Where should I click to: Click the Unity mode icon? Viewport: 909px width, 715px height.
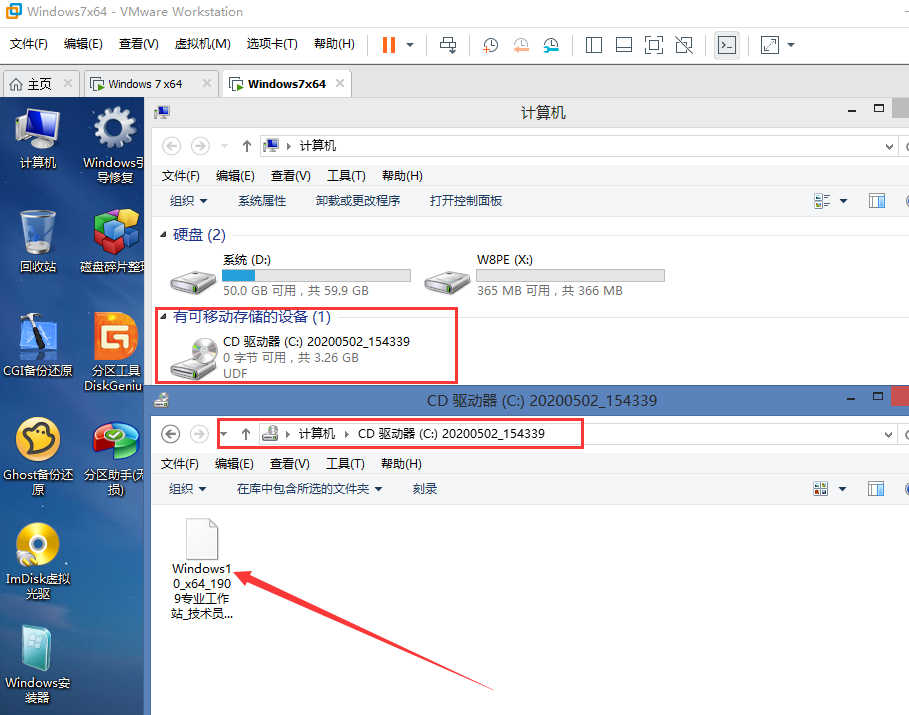684,45
